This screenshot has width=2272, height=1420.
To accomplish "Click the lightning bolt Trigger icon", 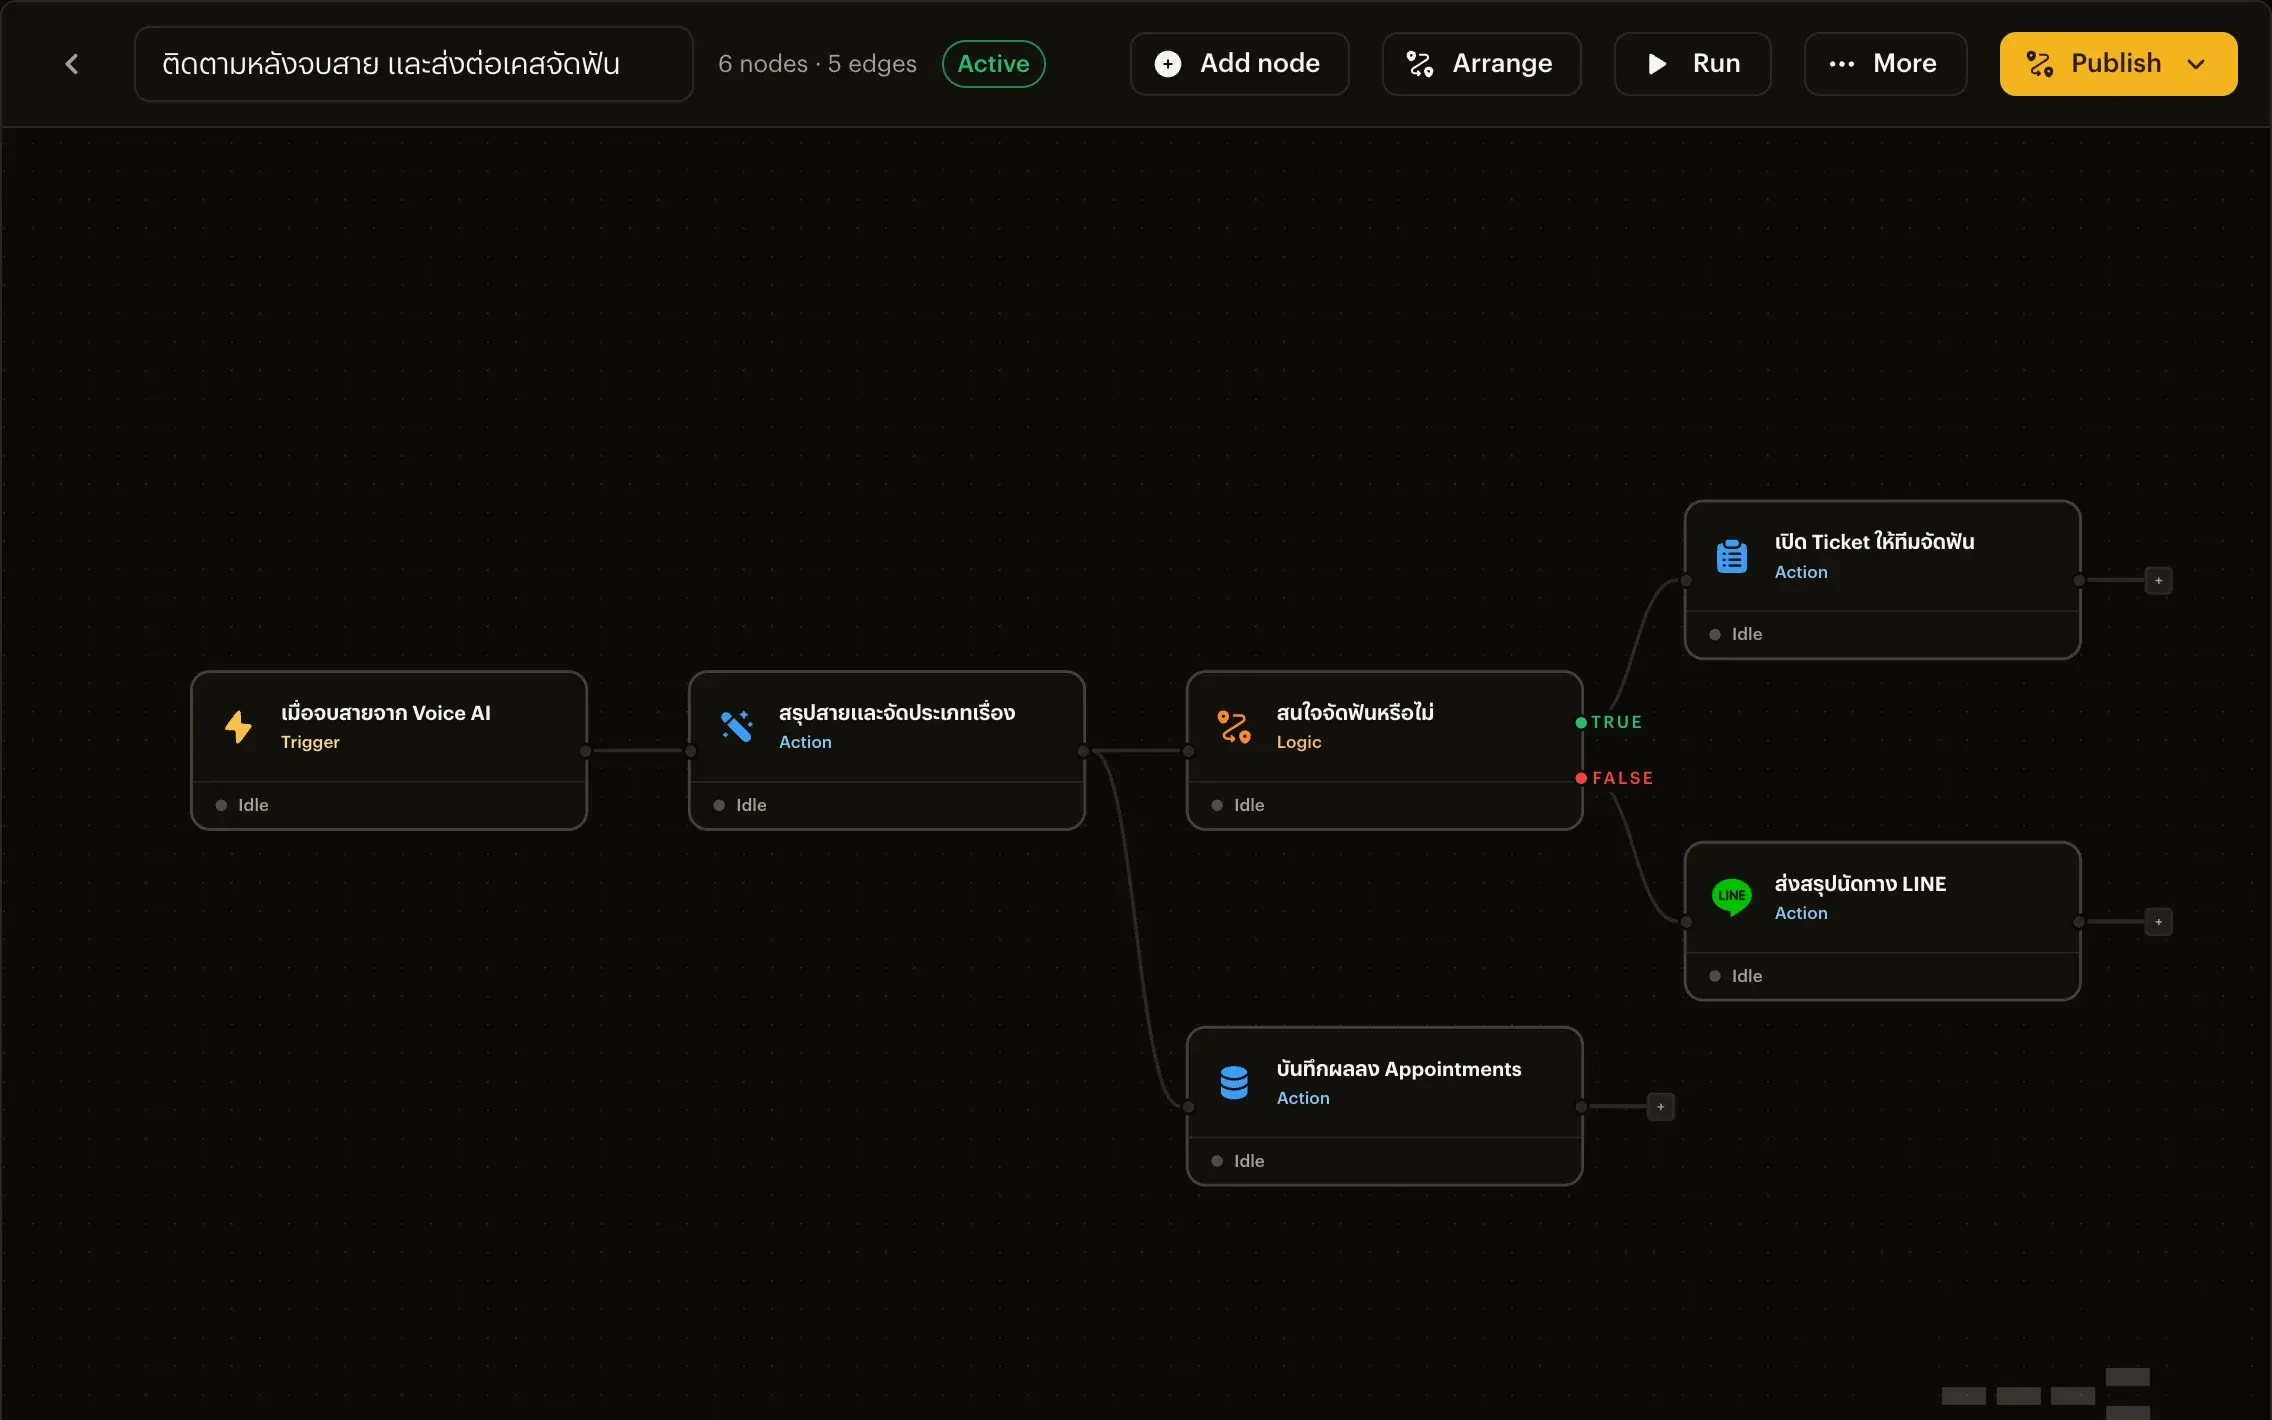I will point(238,727).
